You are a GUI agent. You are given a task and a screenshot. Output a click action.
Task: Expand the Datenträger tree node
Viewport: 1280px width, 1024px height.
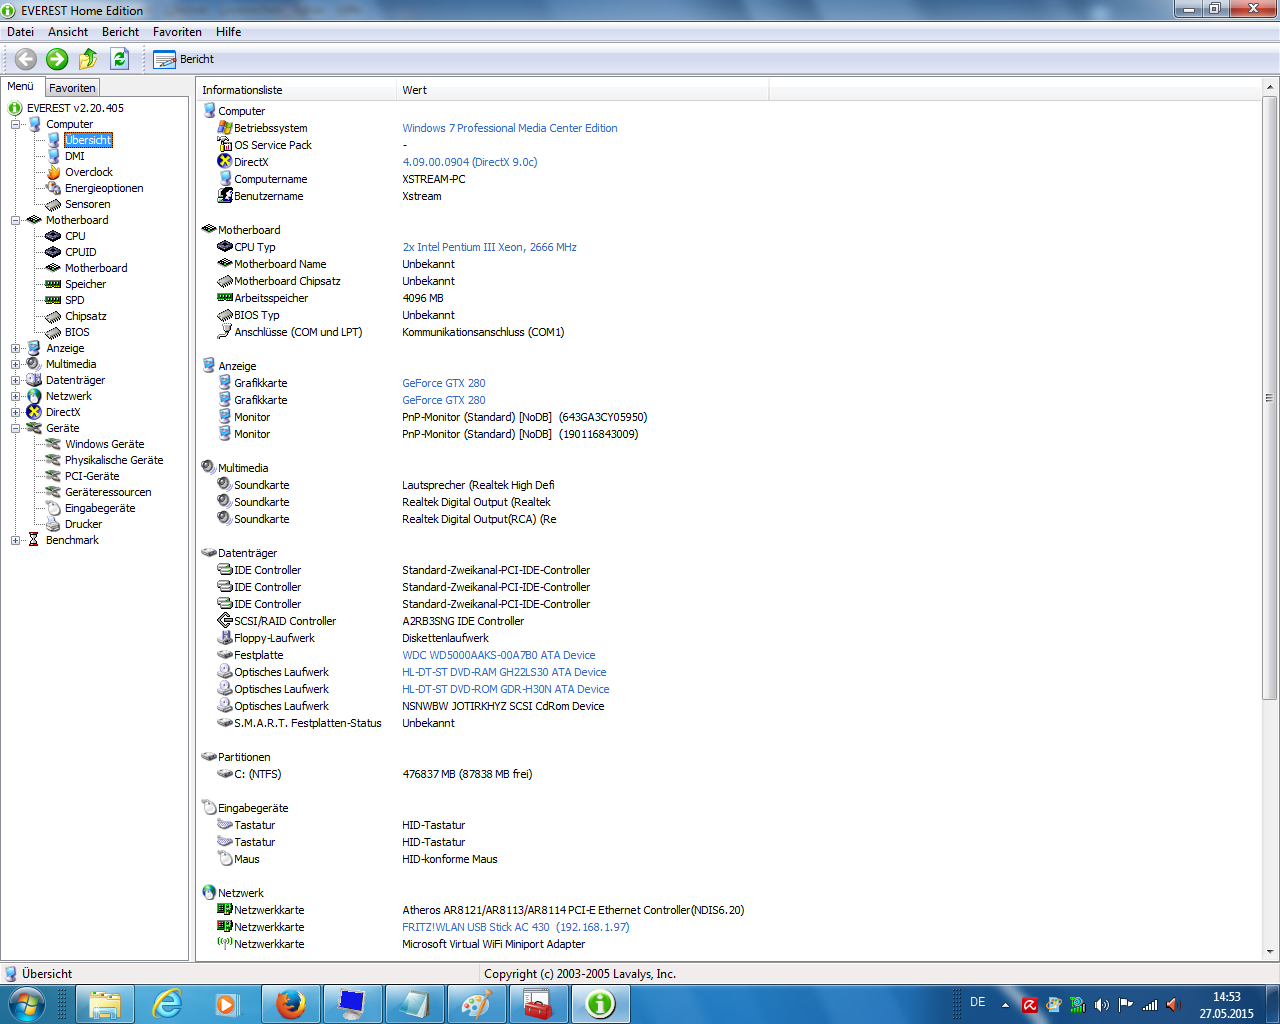click(x=16, y=380)
